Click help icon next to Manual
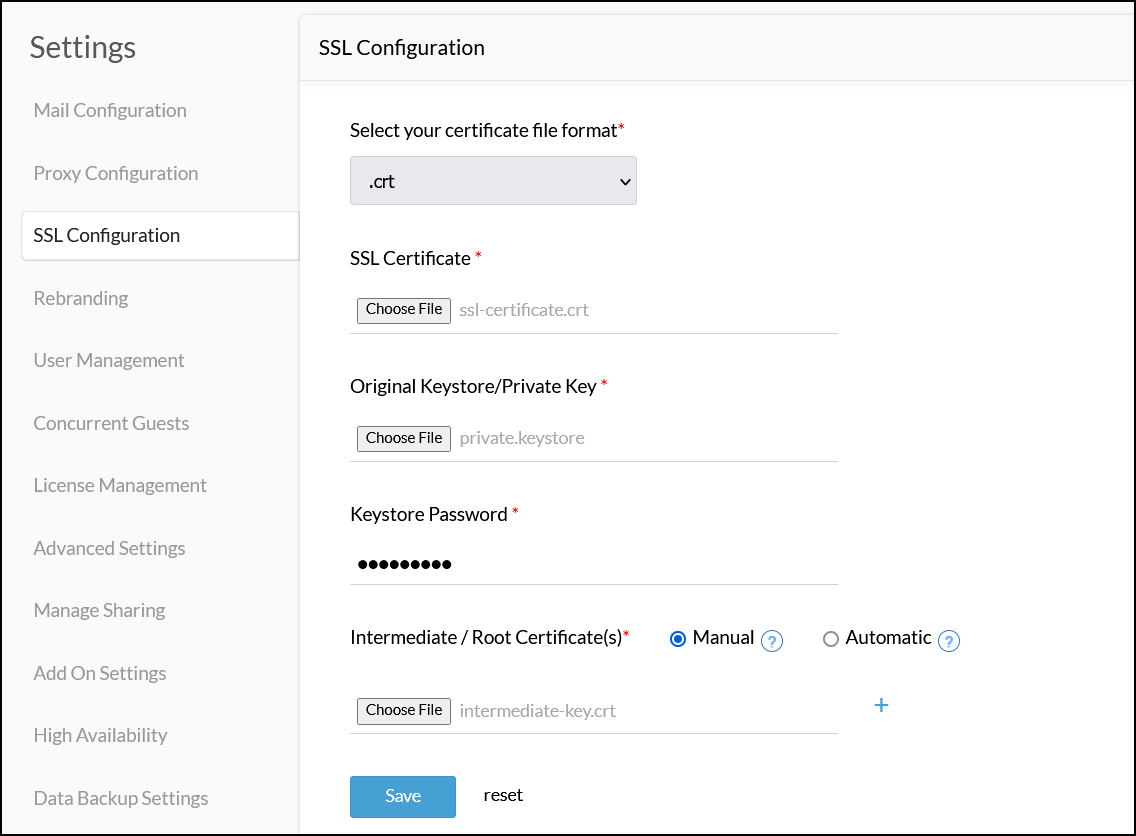1136x836 pixels. click(x=771, y=641)
